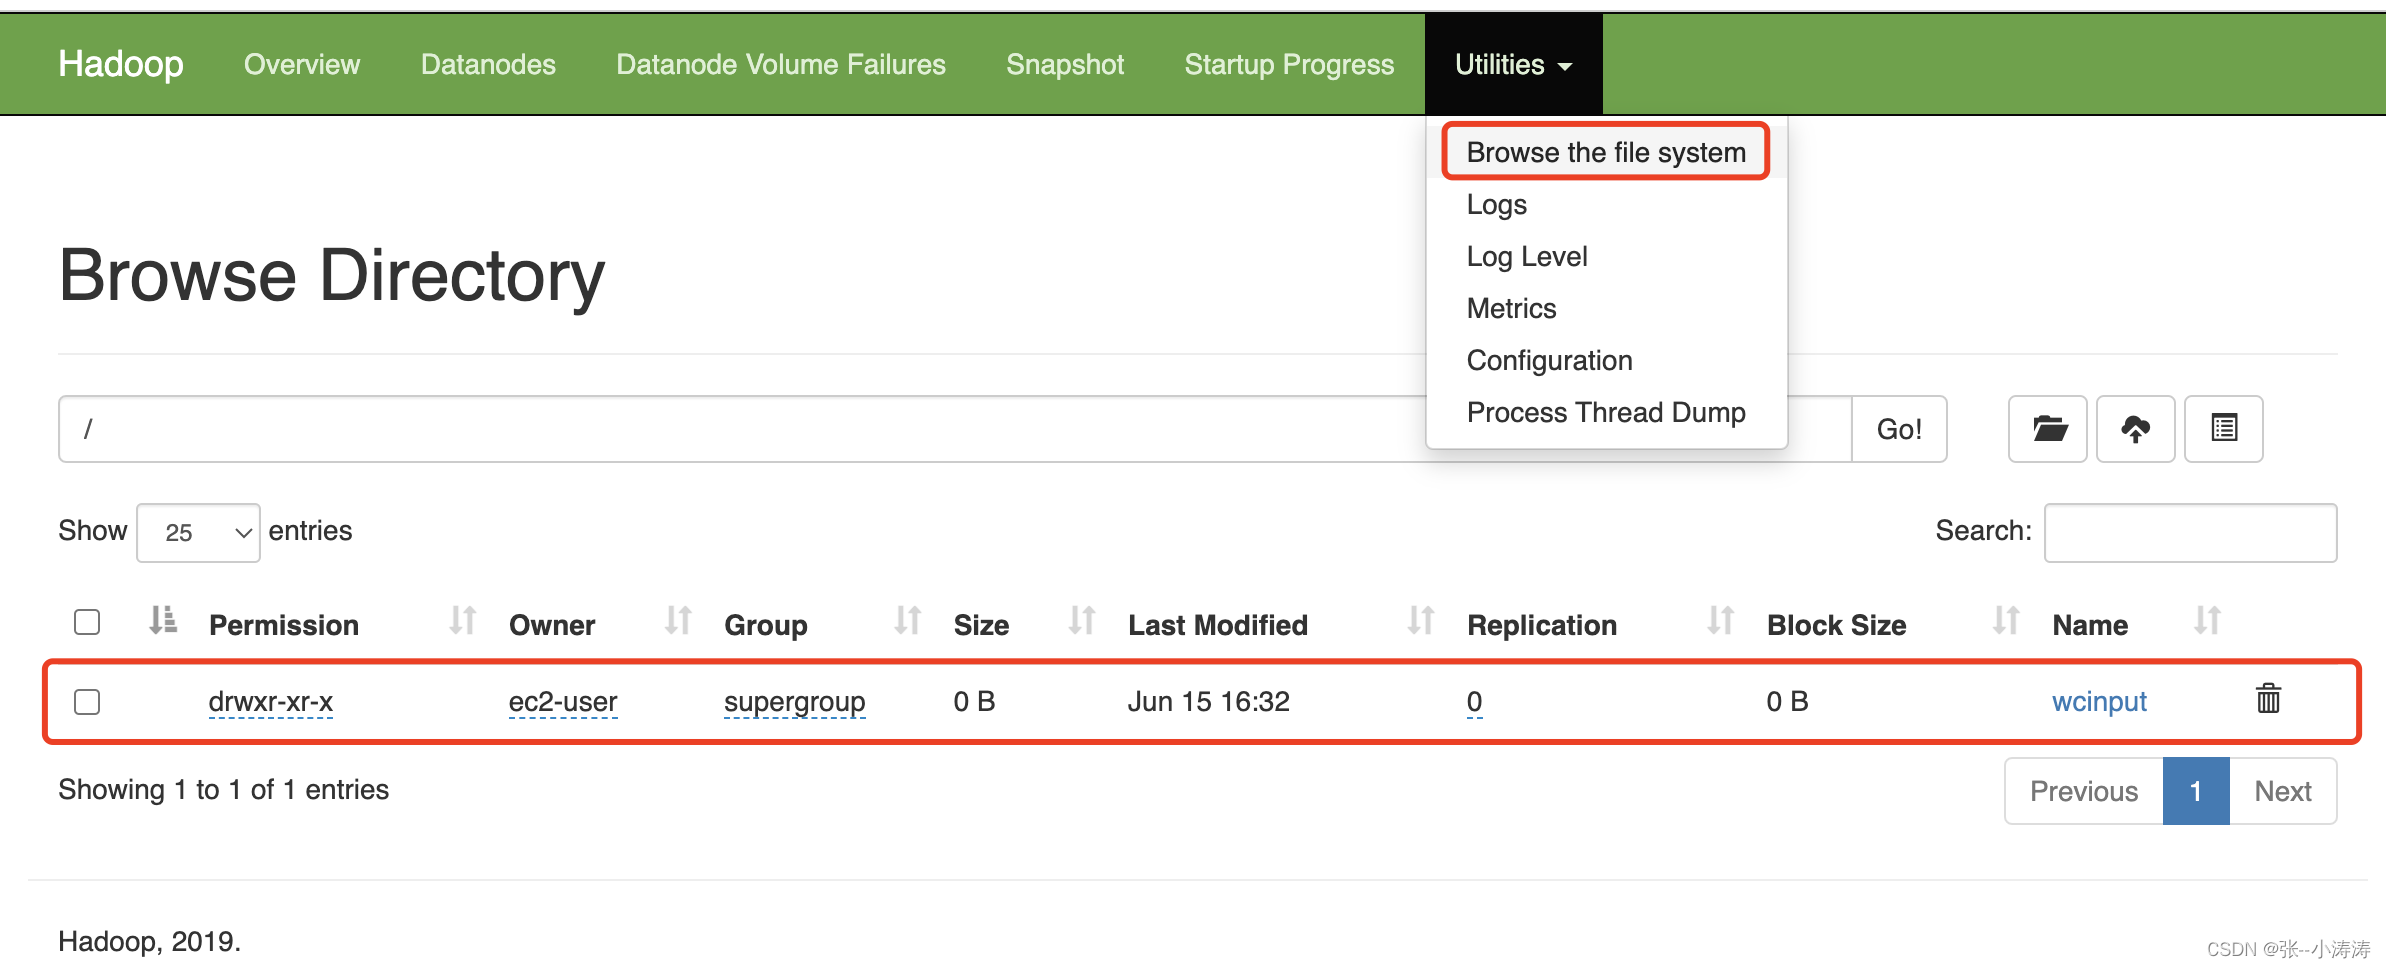Choose Process Thread Dump menu entry
Viewport: 2386px width, 968px height.
click(x=1606, y=412)
